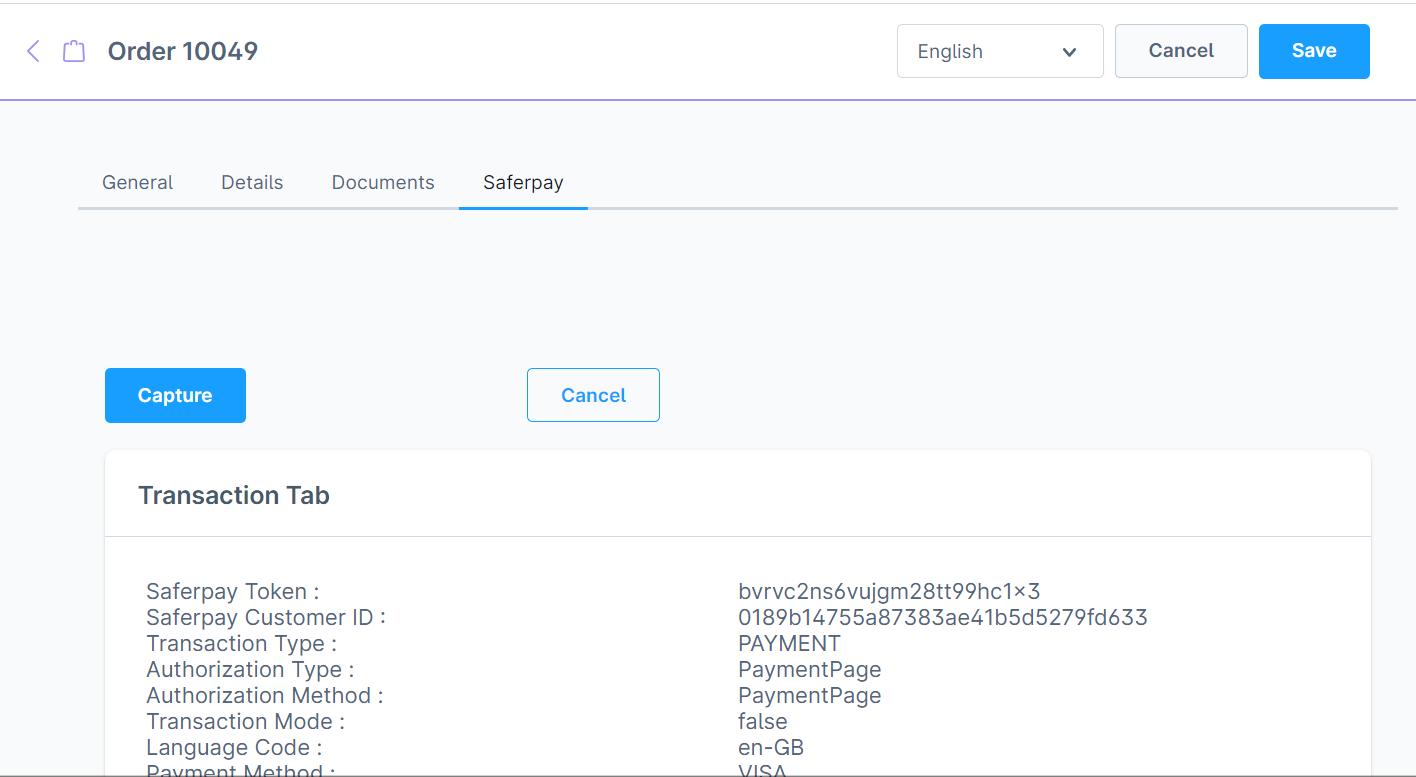Click the VISA payment method value

(x=762, y=770)
